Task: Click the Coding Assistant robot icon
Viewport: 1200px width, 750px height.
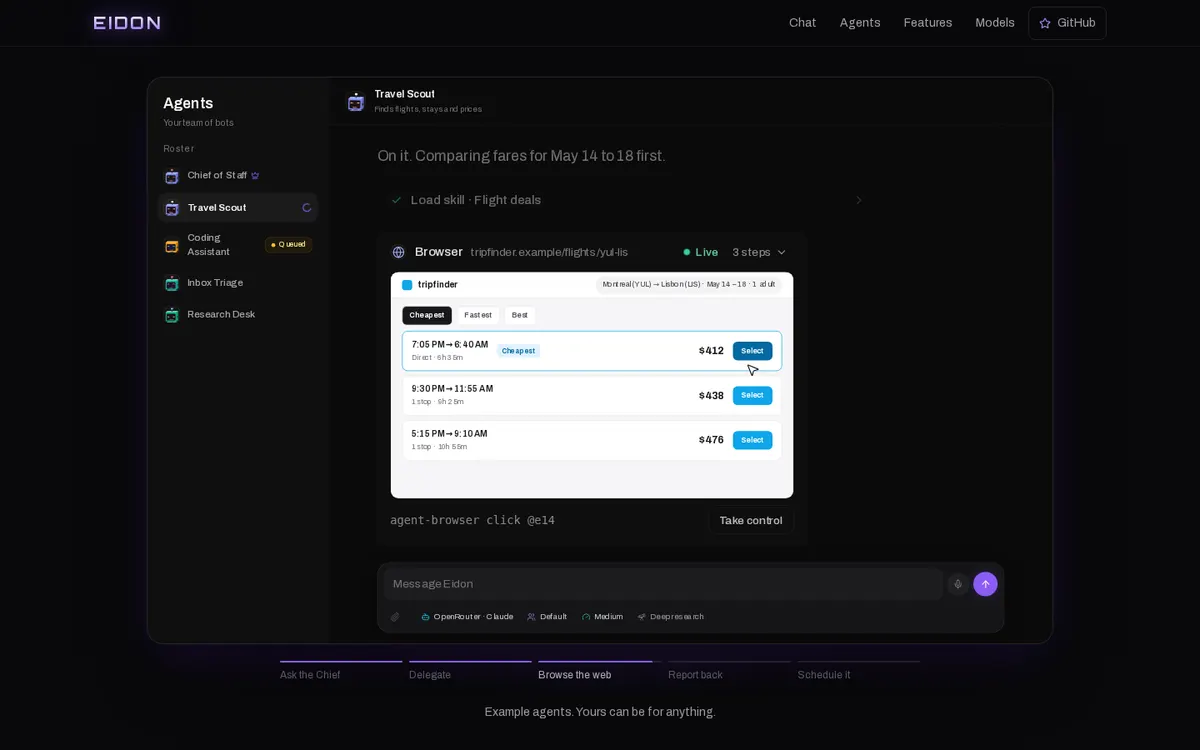Action: tap(171, 245)
